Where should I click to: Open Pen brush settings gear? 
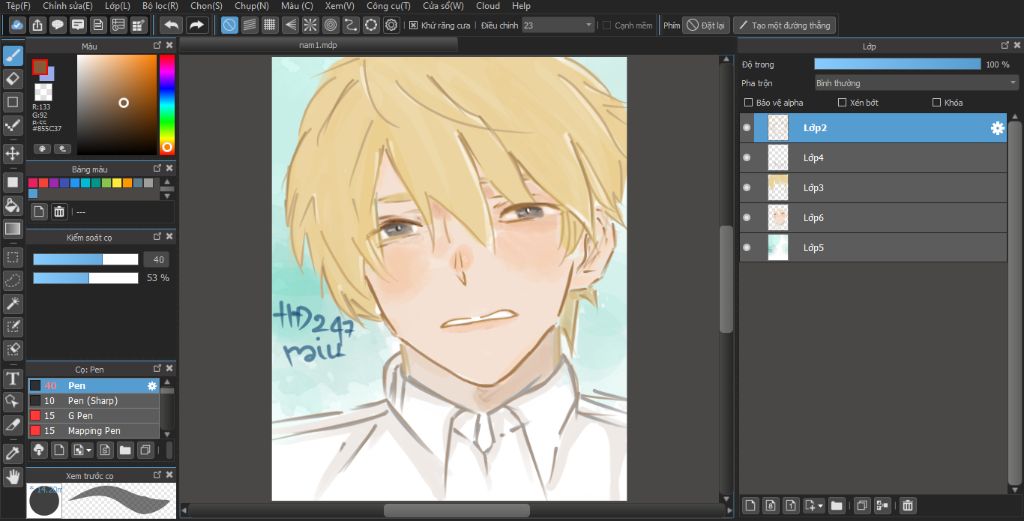pos(152,386)
